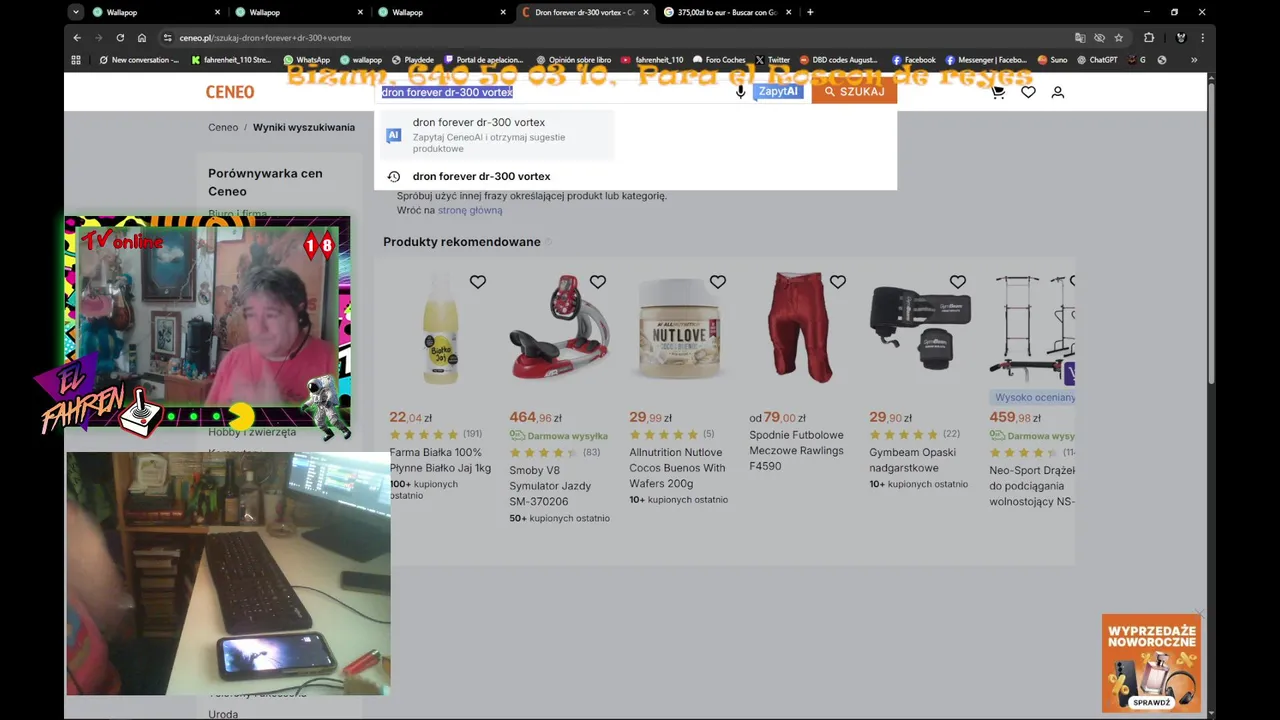1280x720 pixels.
Task: Reload the page
Action: 120,38
